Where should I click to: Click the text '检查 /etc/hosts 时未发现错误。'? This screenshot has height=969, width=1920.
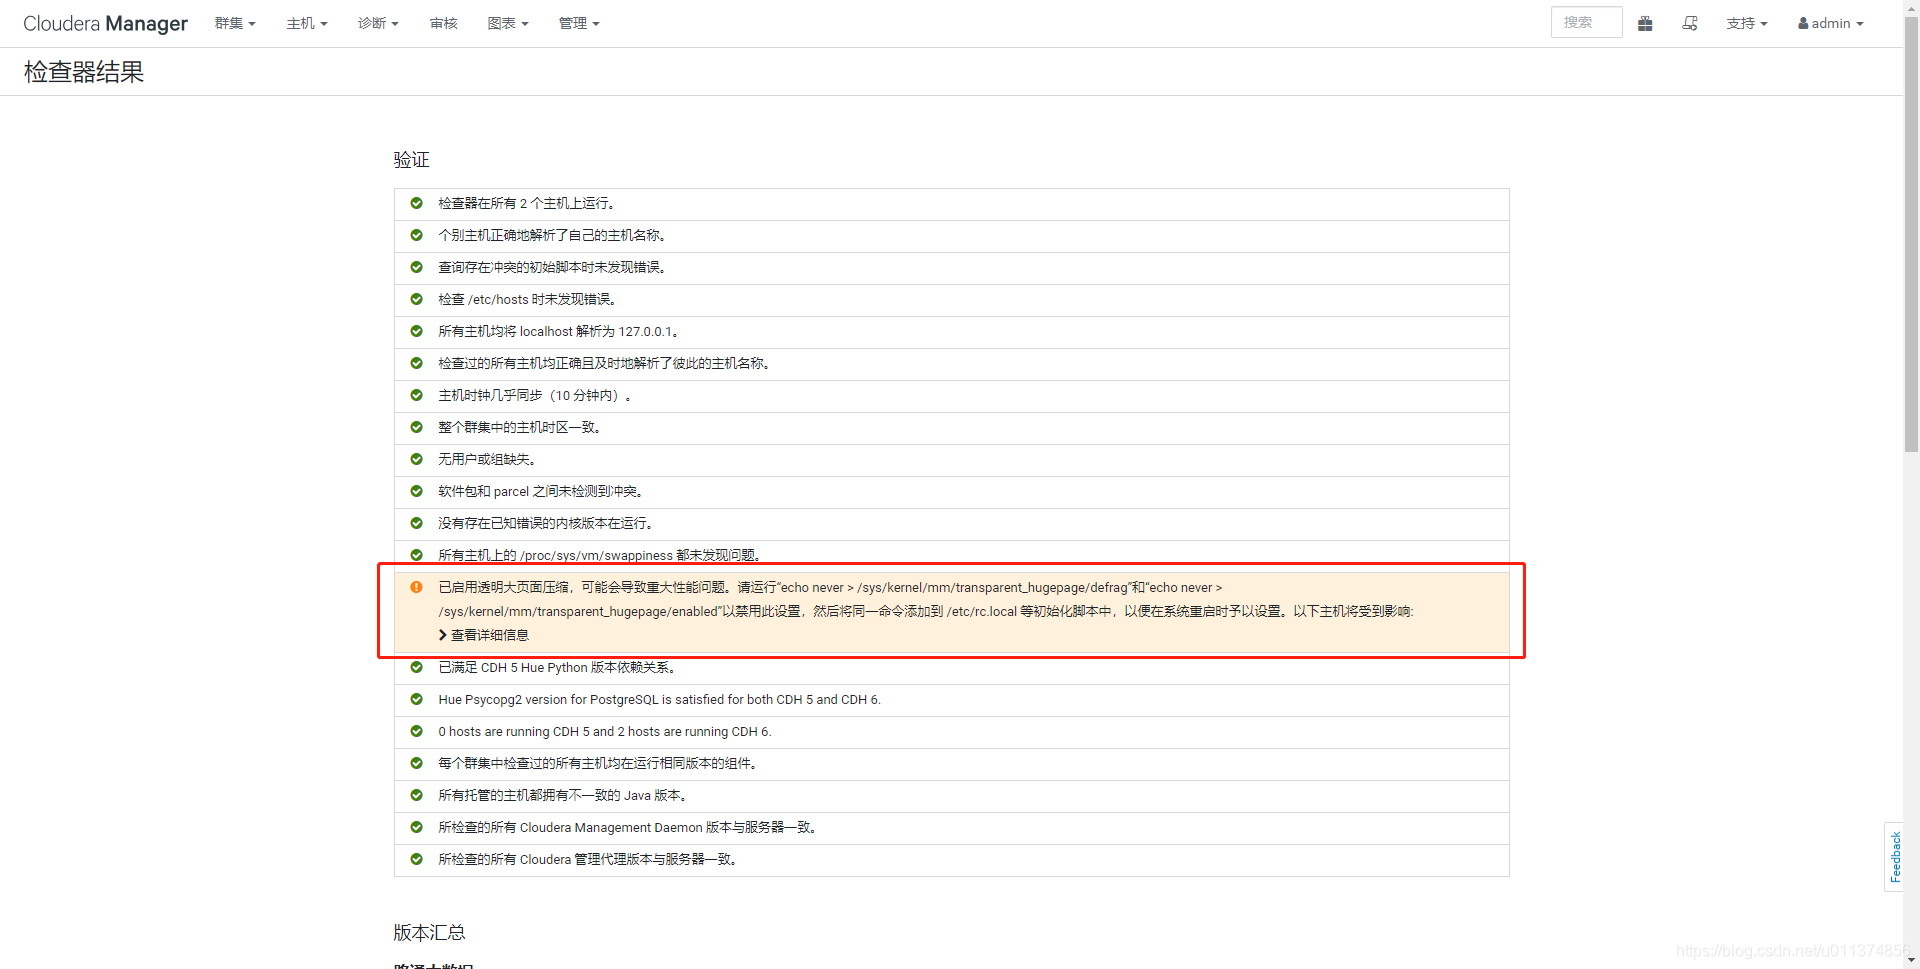click(528, 299)
